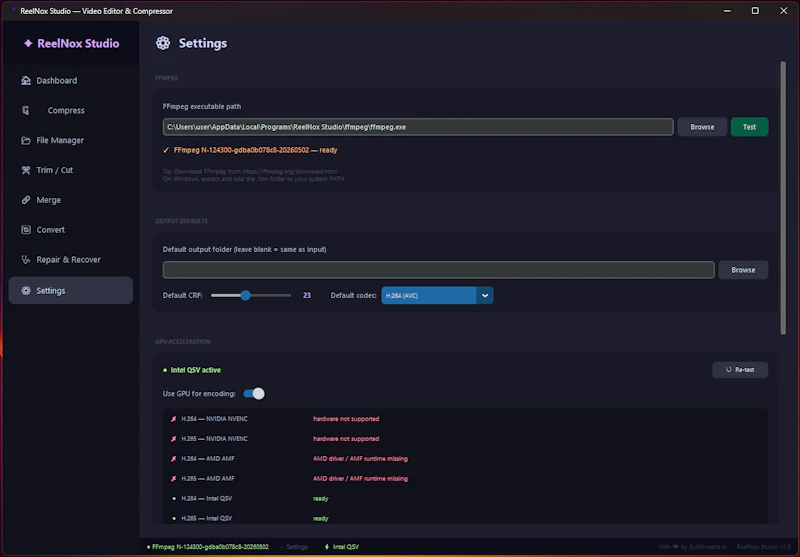Image resolution: width=800 pixels, height=557 pixels.
Task: Click the settings page vertical scrollbar
Action: click(783, 198)
